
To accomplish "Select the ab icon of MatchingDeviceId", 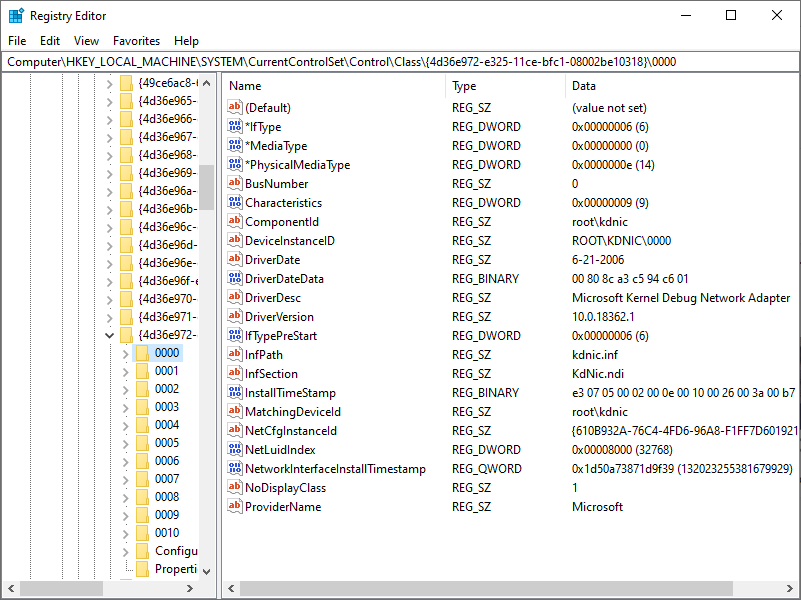I will point(234,411).
